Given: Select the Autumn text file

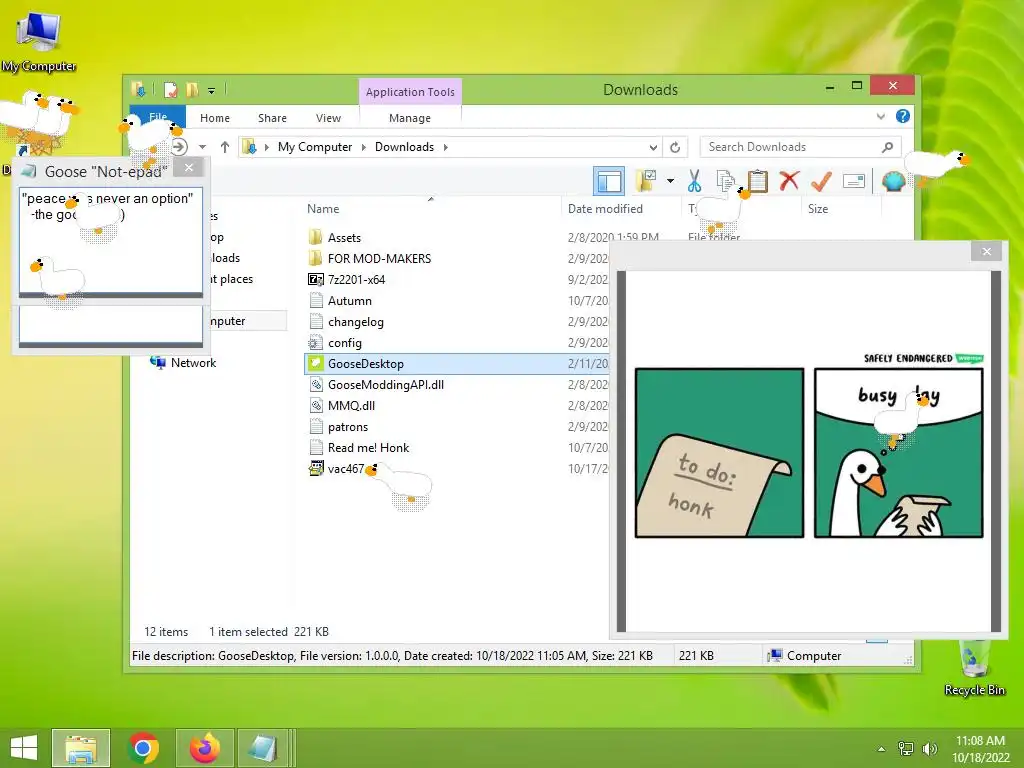Looking at the screenshot, I should tap(349, 301).
